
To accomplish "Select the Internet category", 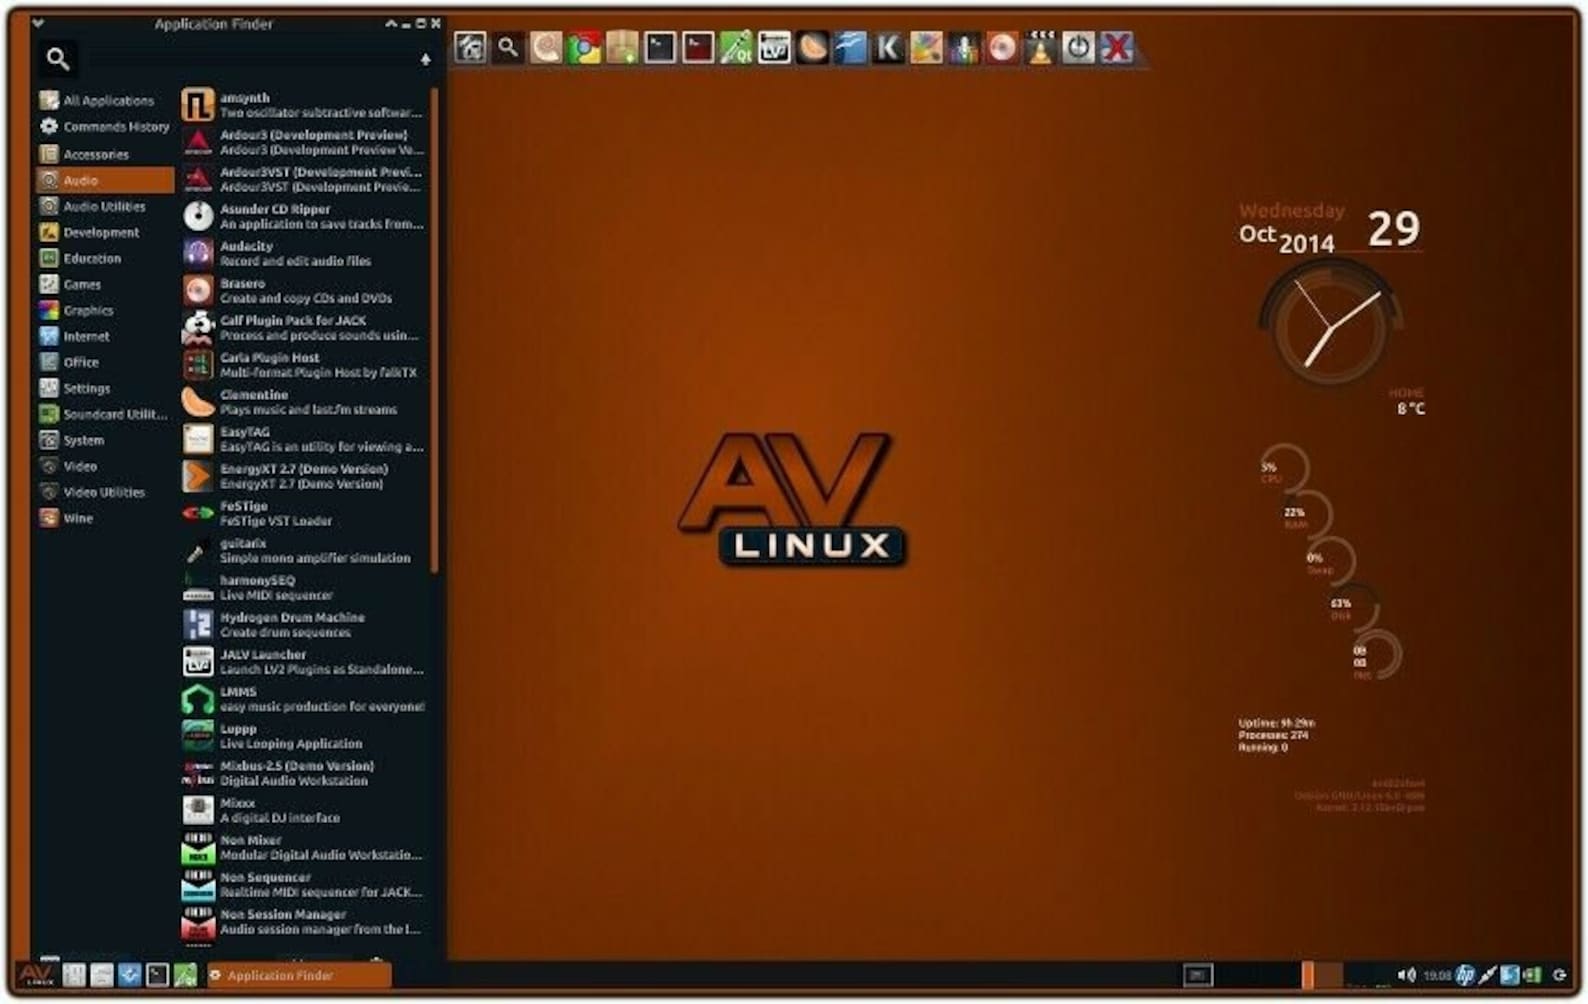I will pos(104,336).
